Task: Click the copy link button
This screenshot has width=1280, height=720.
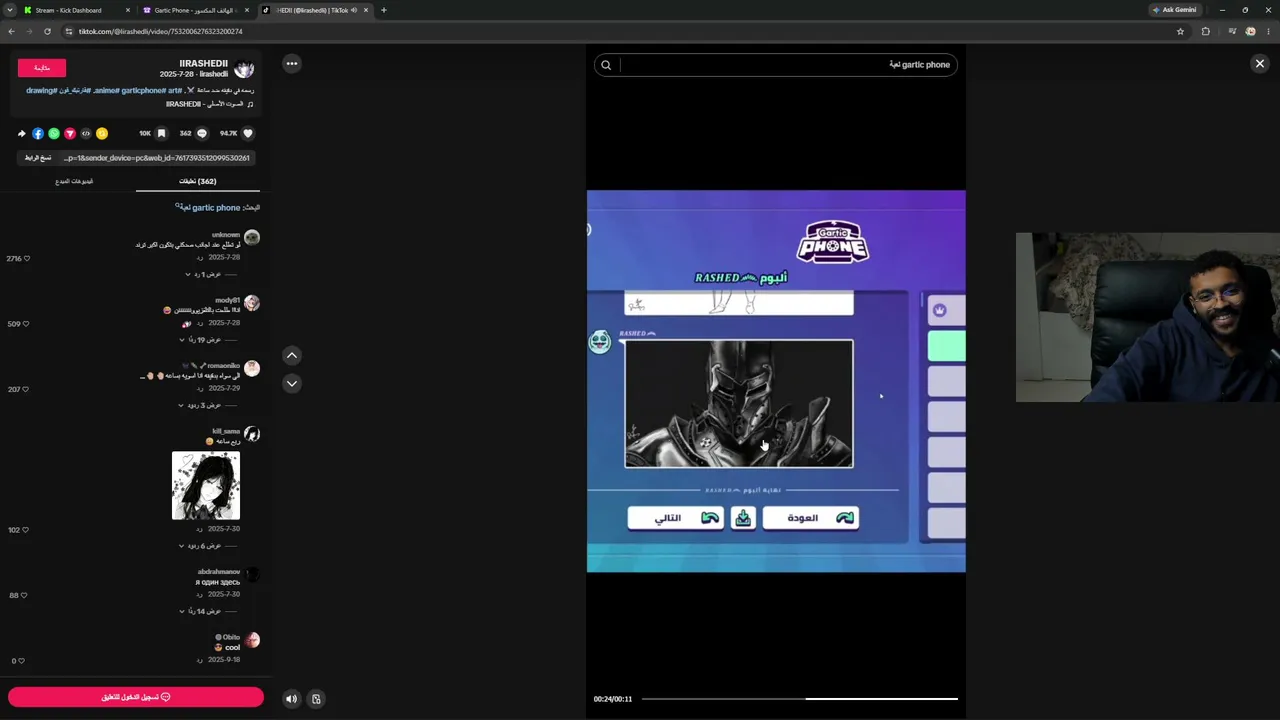Action: click(38, 158)
